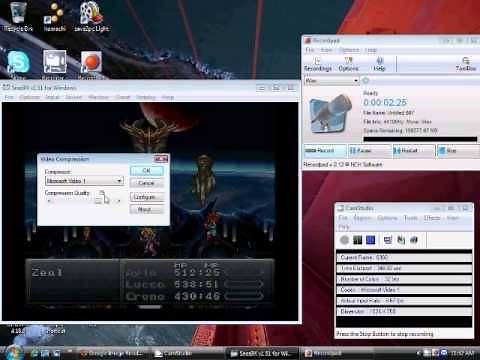Click Cancel in Video Compression dialog
The height and width of the screenshot is (360, 480).
147,183
